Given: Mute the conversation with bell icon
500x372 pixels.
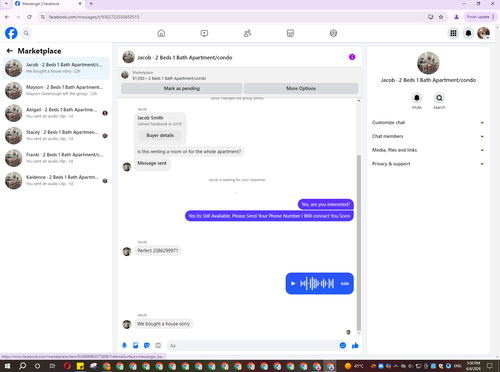Looking at the screenshot, I should [x=417, y=98].
